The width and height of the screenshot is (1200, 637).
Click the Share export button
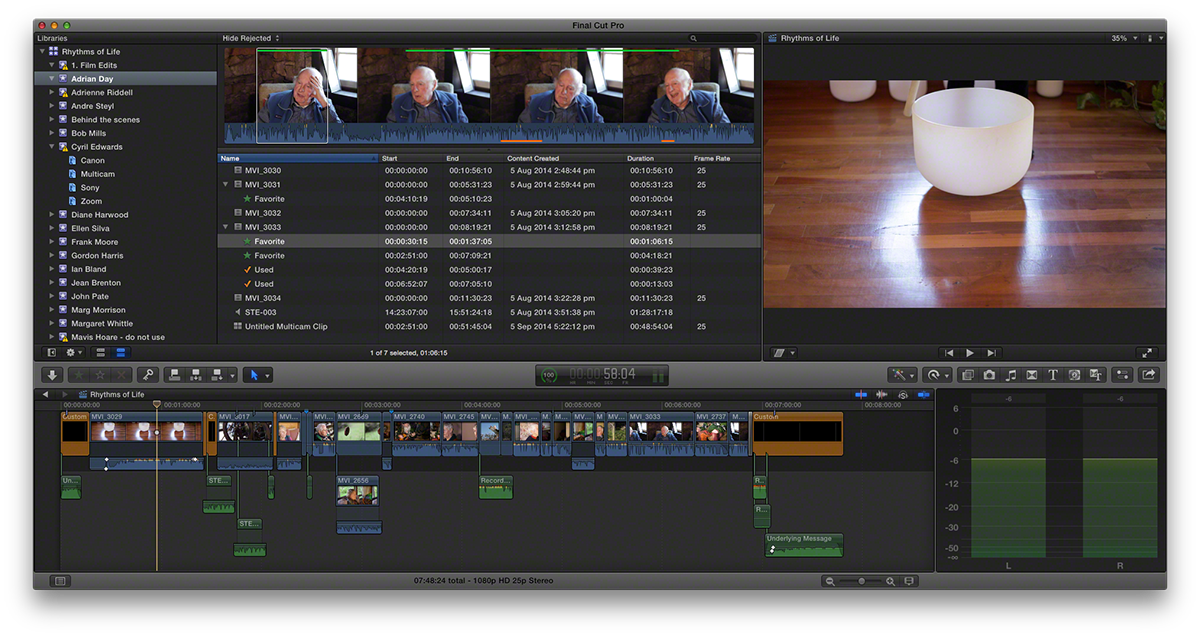pyautogui.click(x=1149, y=375)
